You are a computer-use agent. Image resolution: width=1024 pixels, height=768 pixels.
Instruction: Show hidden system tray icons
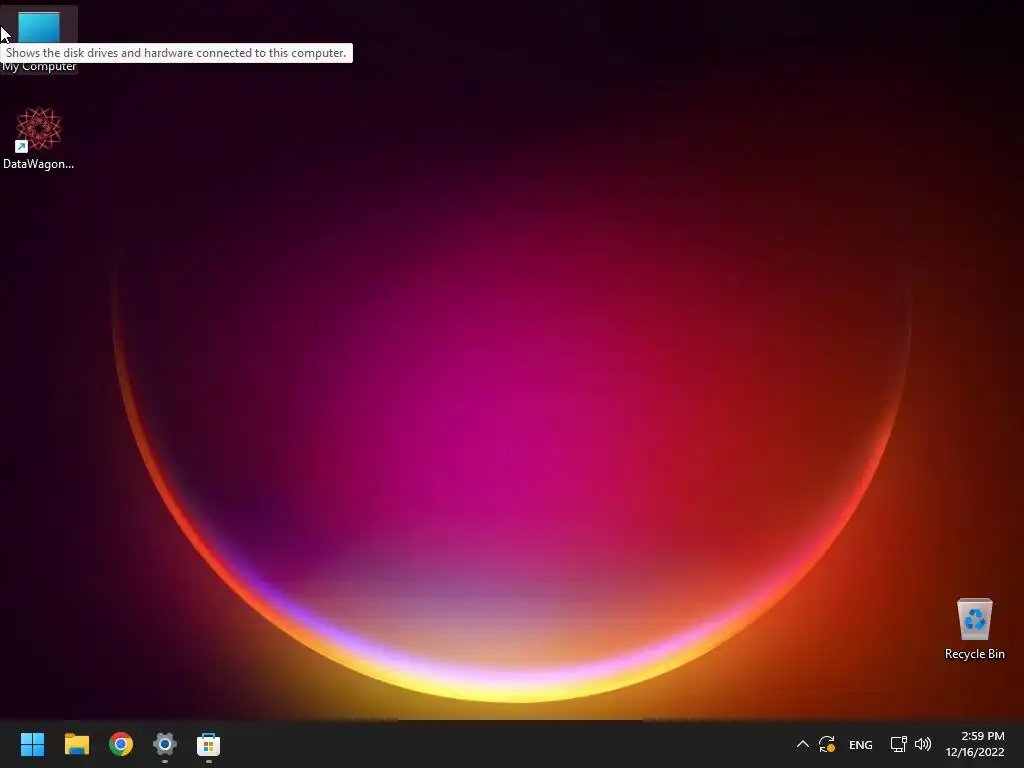(x=803, y=744)
